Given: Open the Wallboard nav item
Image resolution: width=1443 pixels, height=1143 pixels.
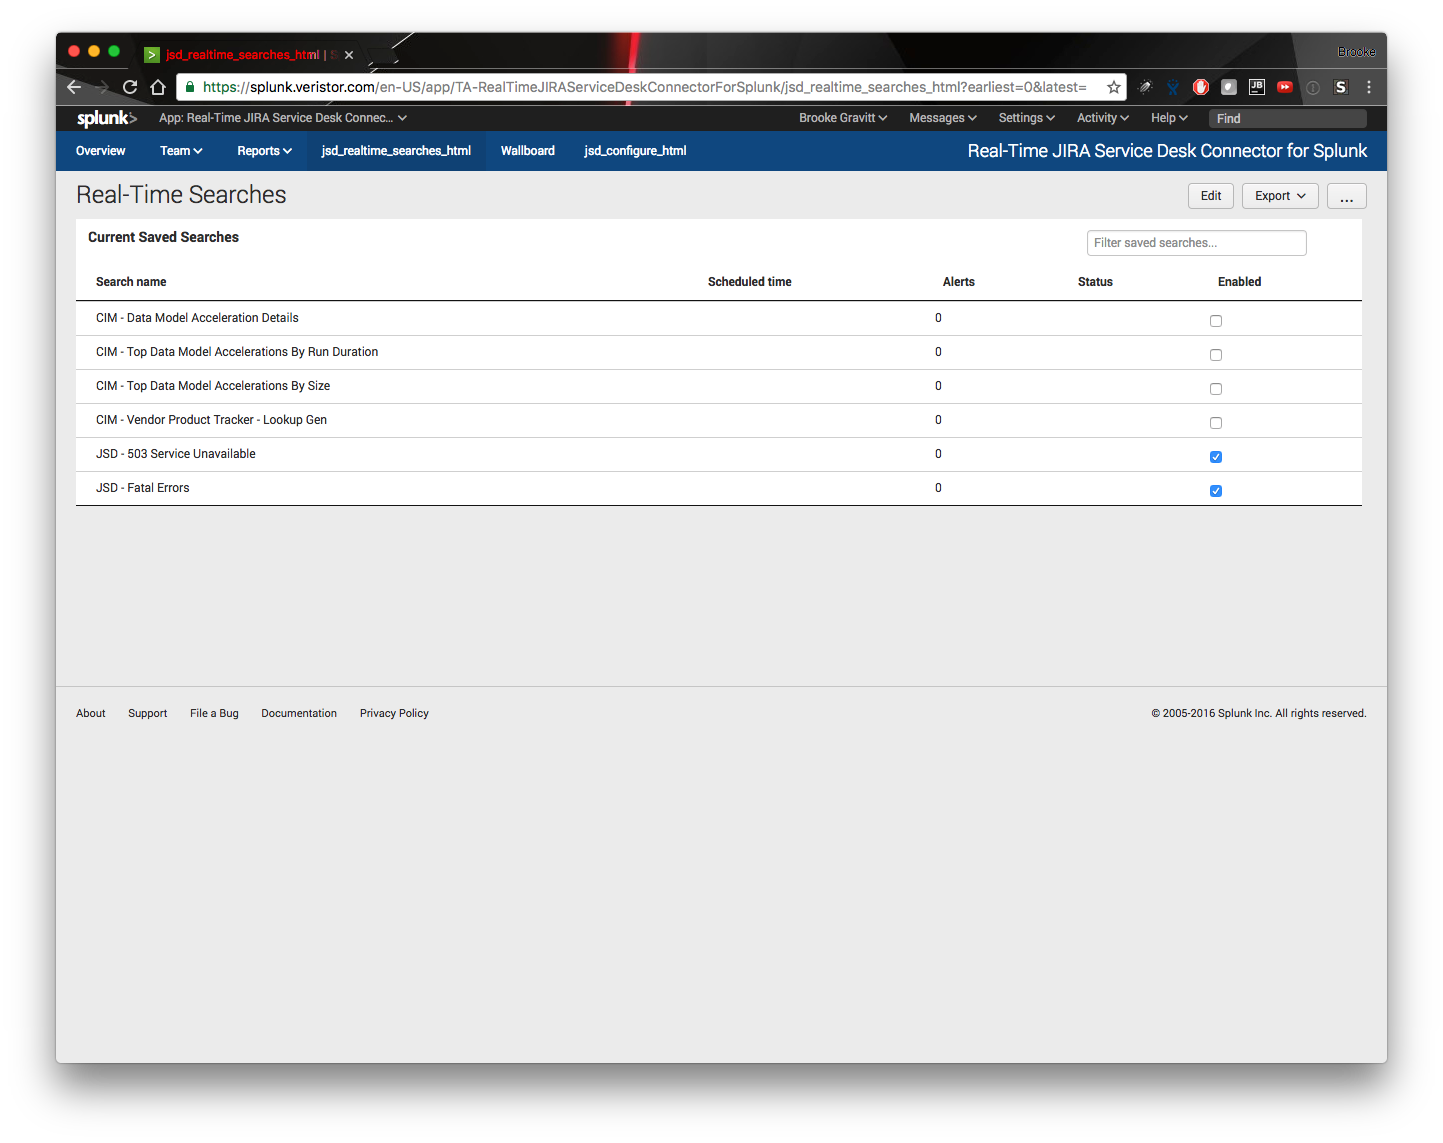Looking at the screenshot, I should (528, 151).
